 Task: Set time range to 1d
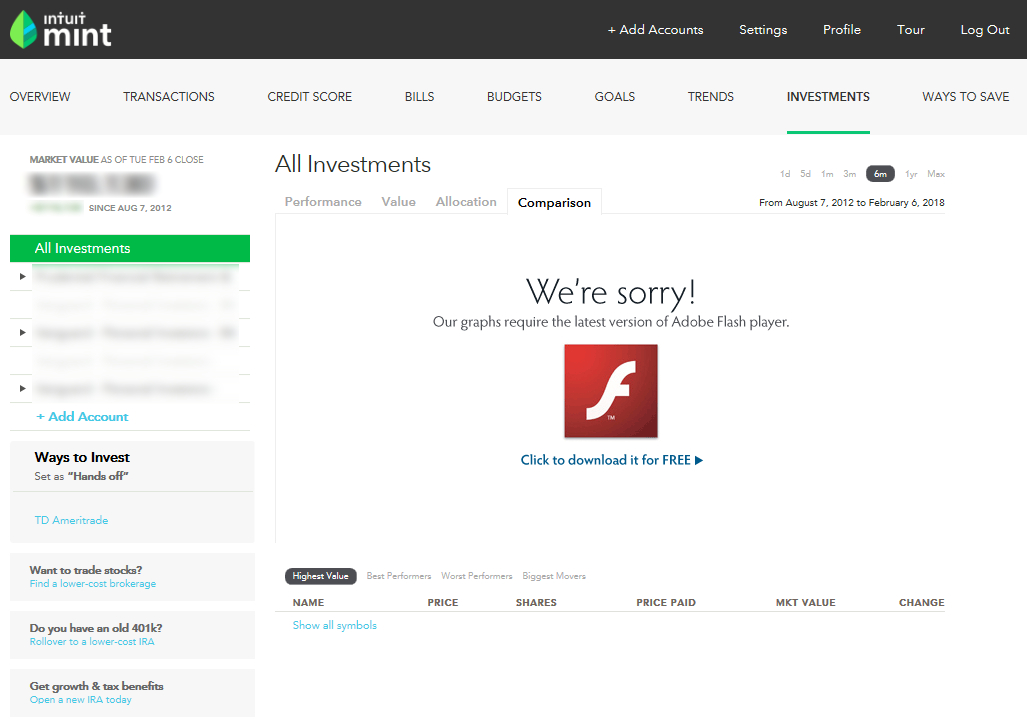click(785, 174)
